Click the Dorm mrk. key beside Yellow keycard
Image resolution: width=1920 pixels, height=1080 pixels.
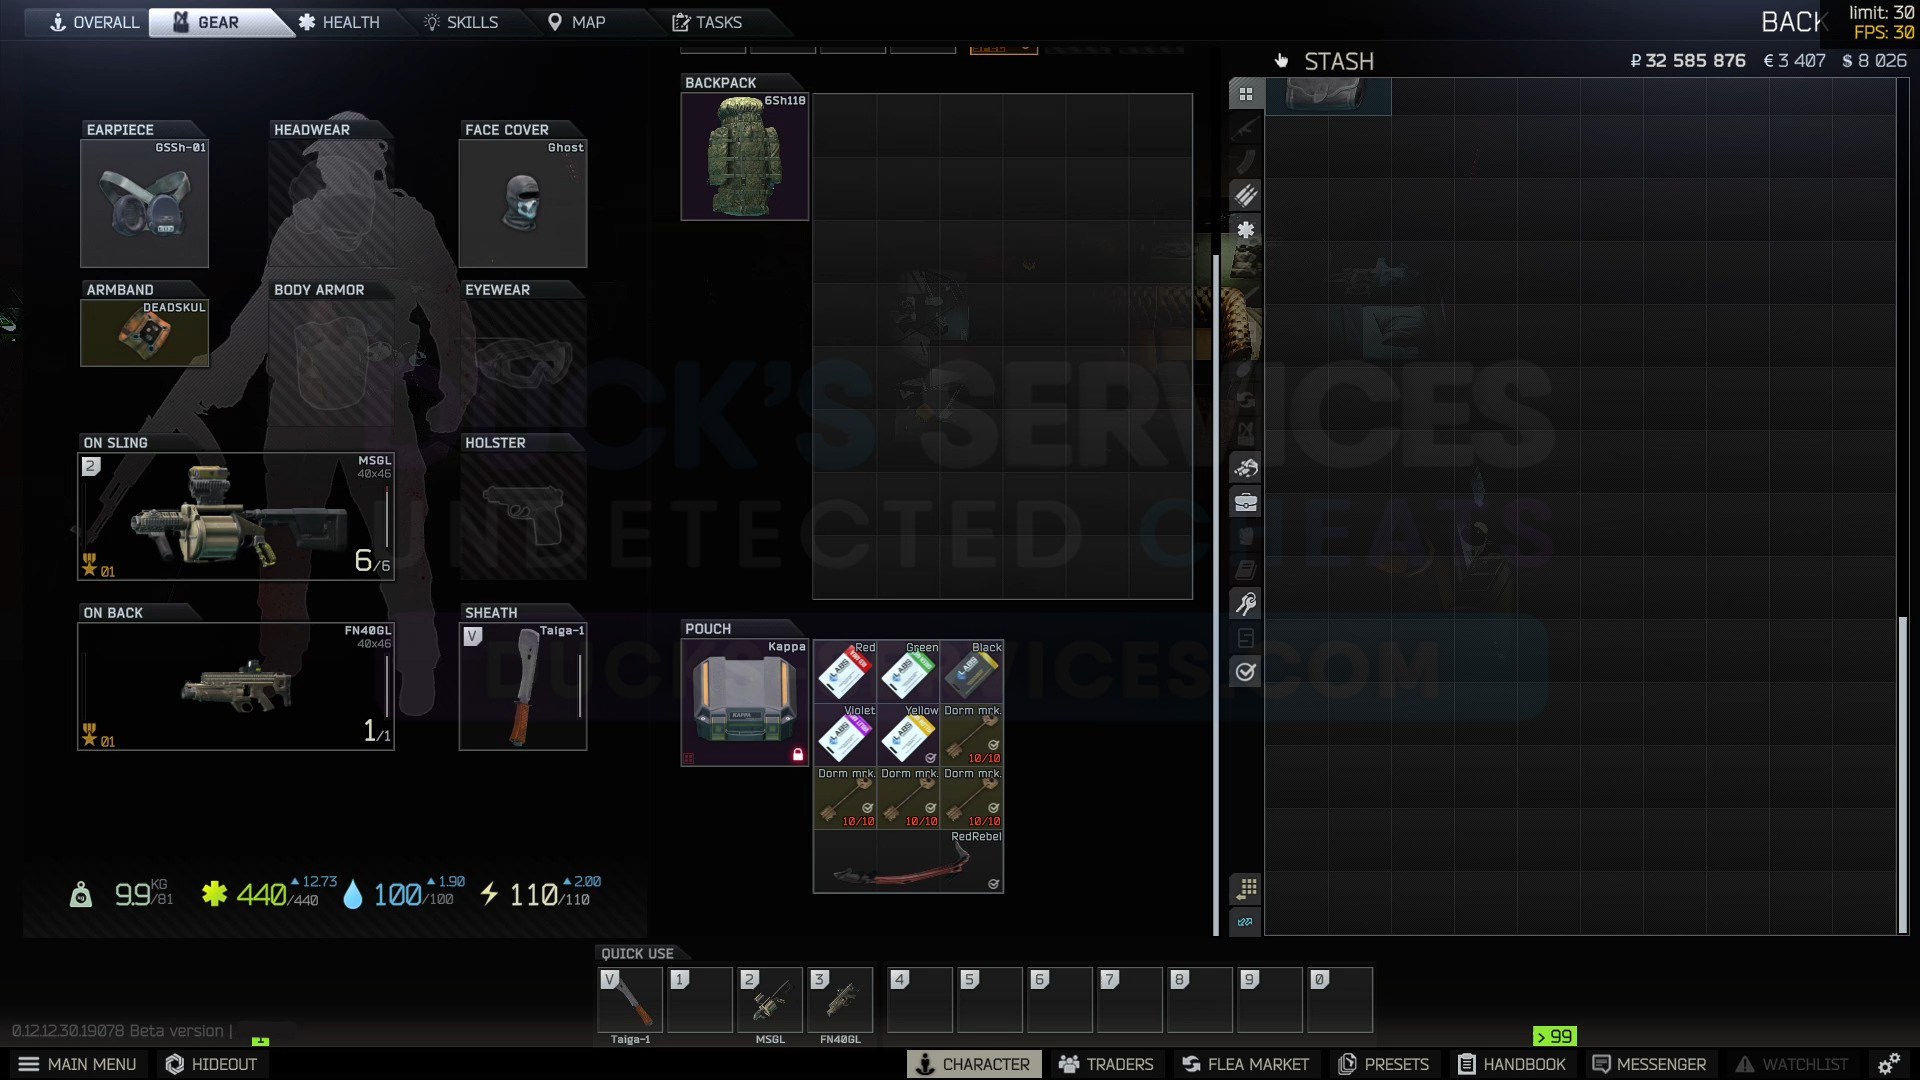[971, 735]
